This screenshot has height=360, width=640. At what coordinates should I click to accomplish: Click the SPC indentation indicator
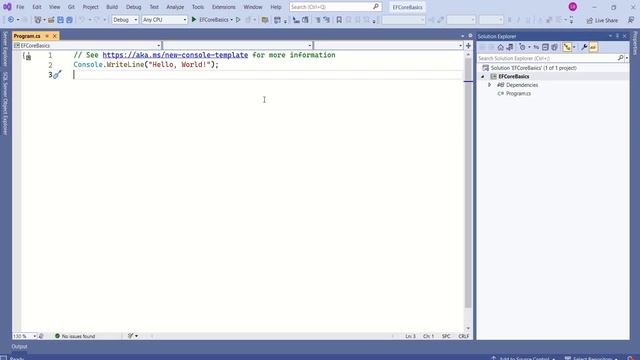(x=446, y=336)
